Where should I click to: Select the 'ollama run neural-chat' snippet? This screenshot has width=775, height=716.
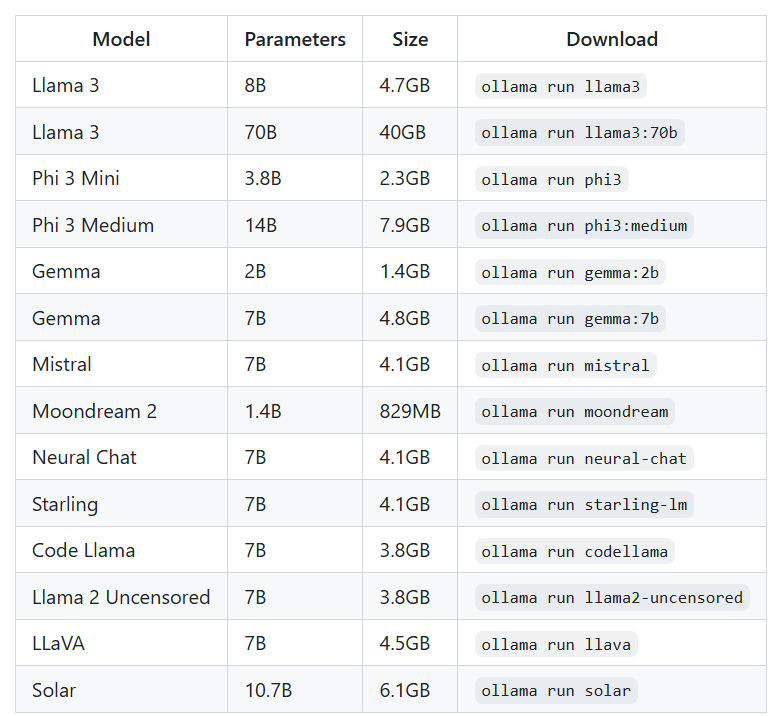(584, 458)
